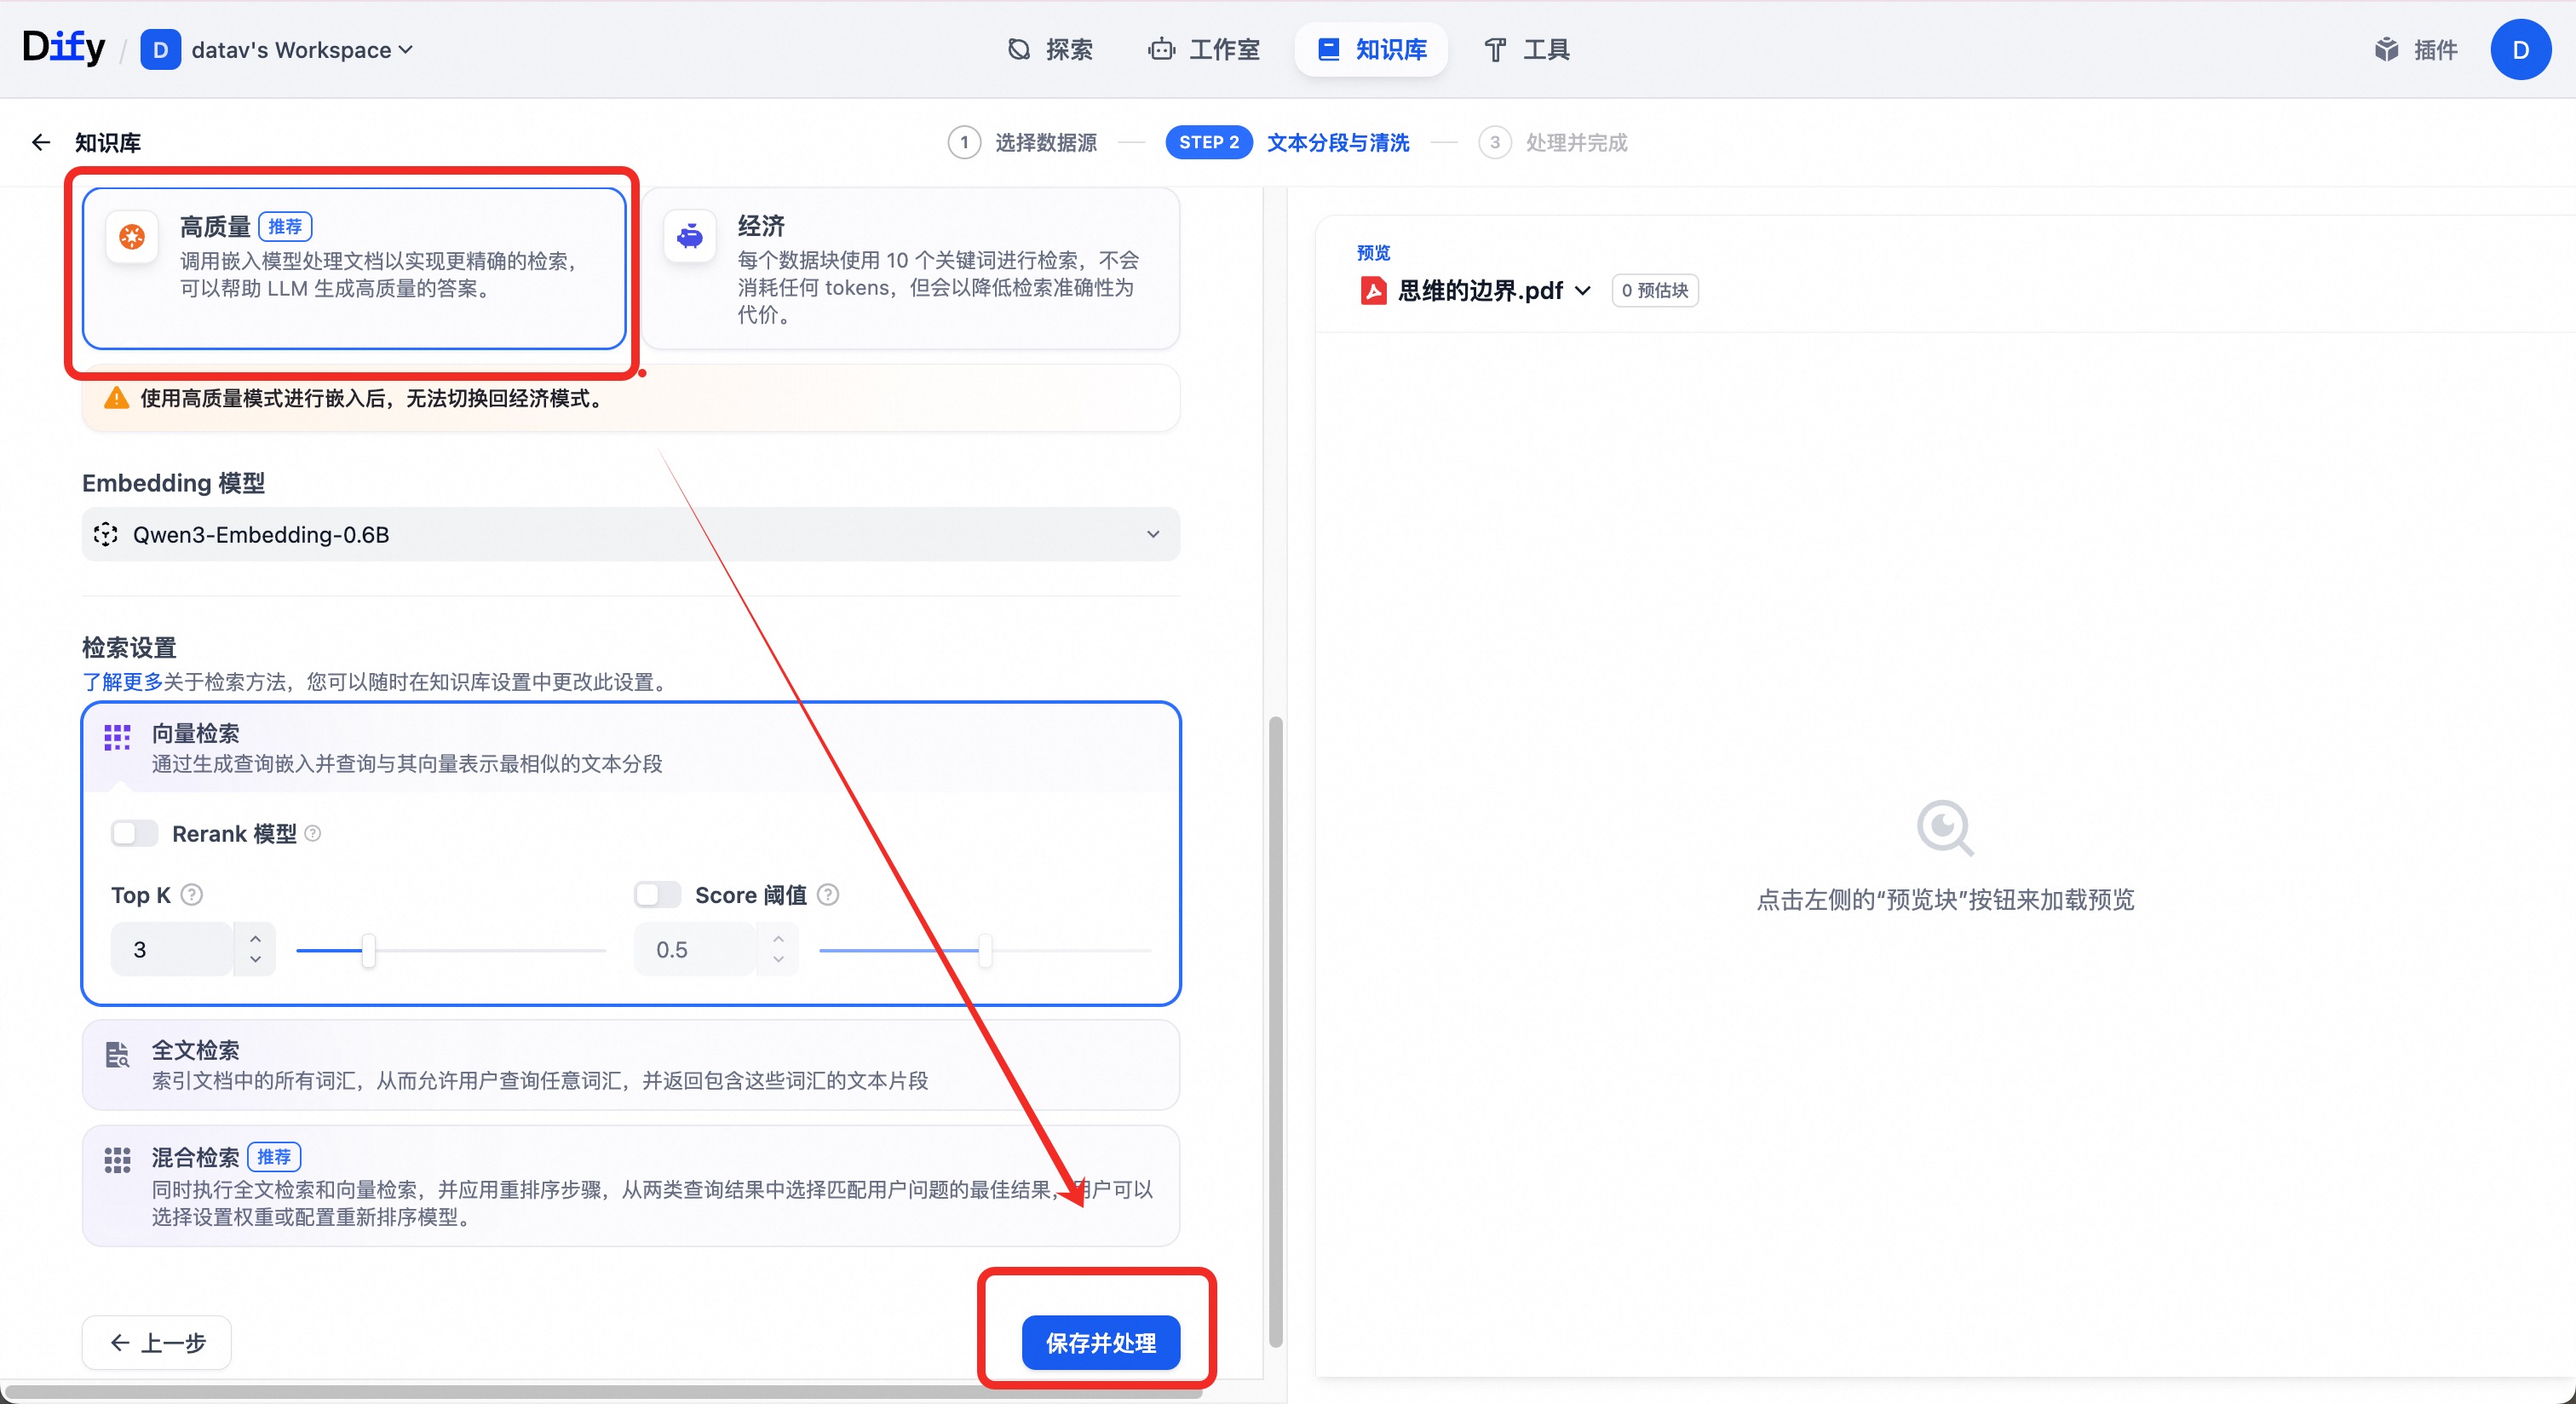
Task: Open the 了解更多 link
Action: [122, 681]
